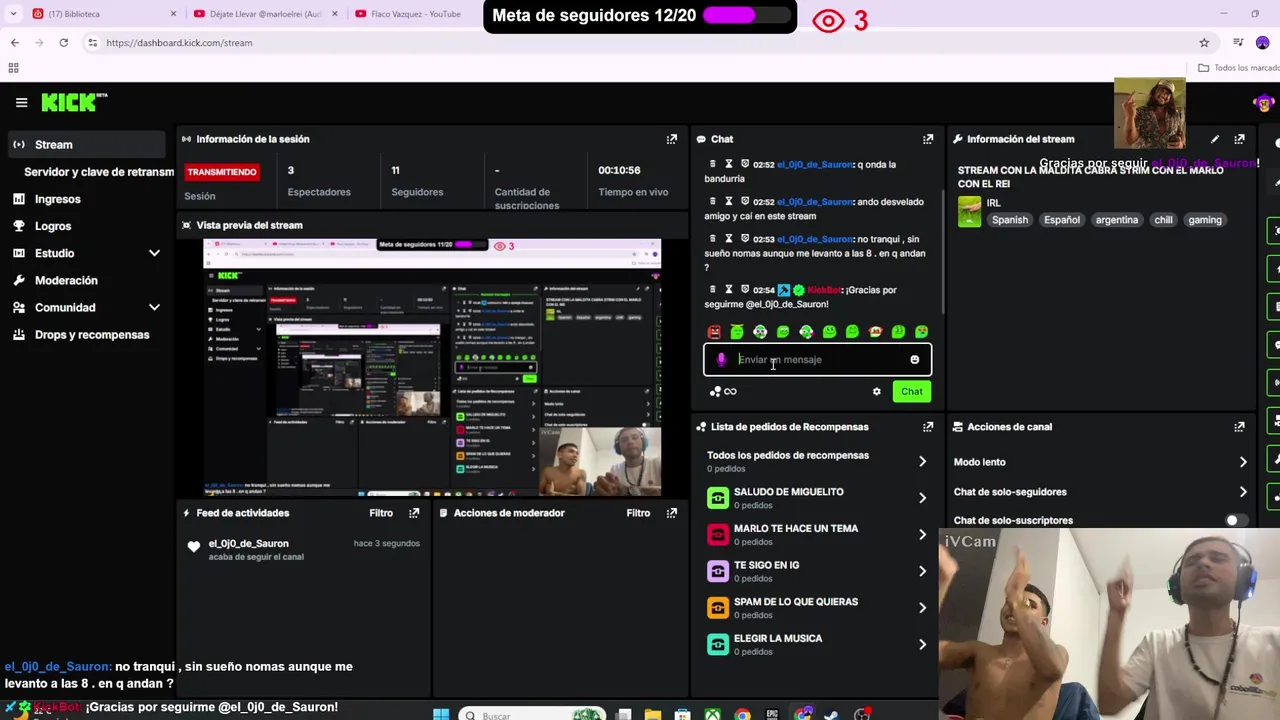Screen dimensions: 1280x720
Task: Open MARLO TE HACE UN TEMA arrow
Action: tap(922, 535)
